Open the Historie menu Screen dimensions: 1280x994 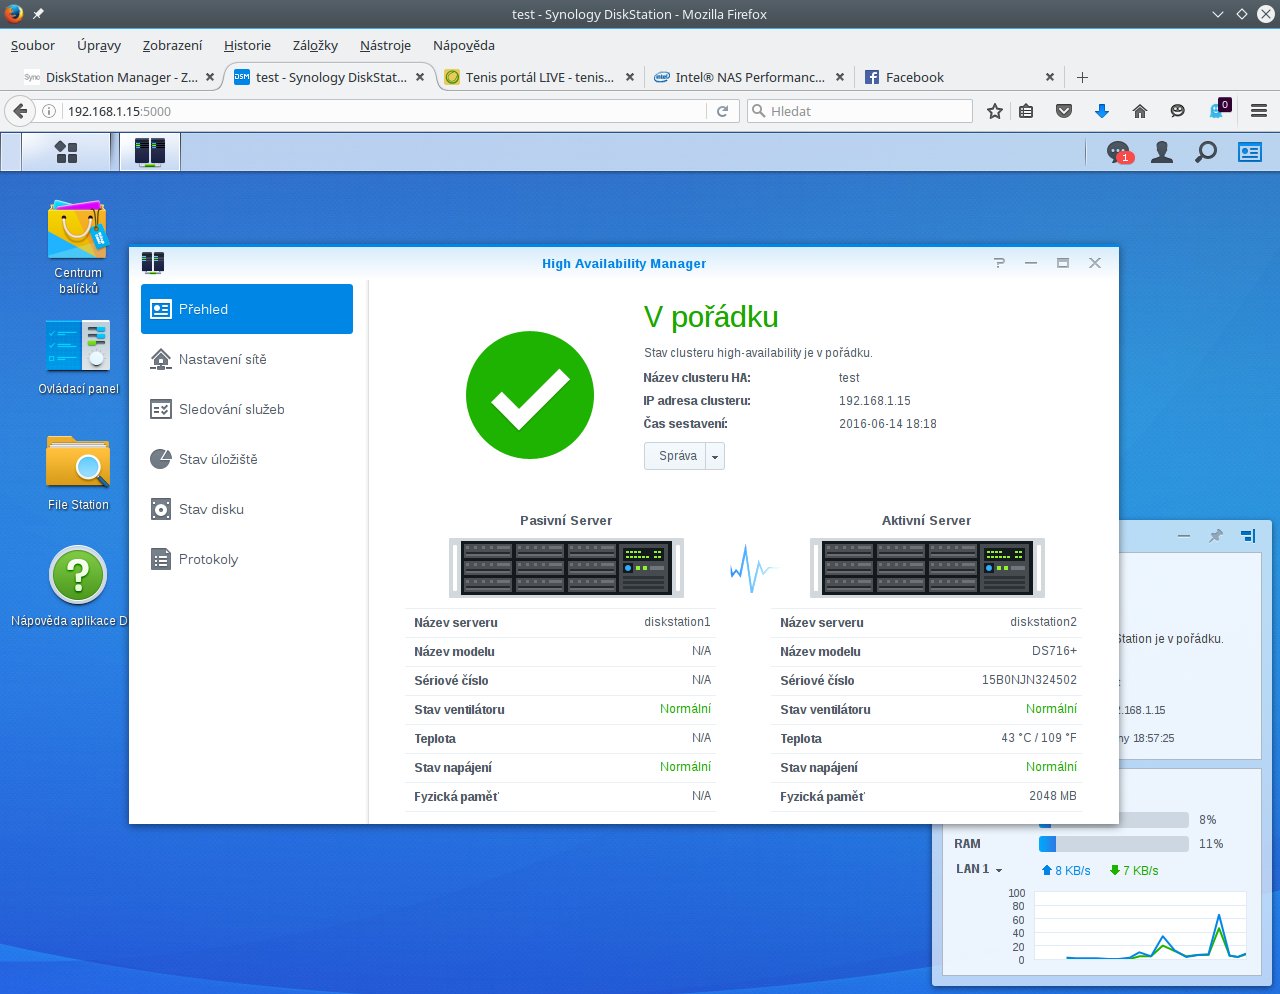tap(247, 45)
